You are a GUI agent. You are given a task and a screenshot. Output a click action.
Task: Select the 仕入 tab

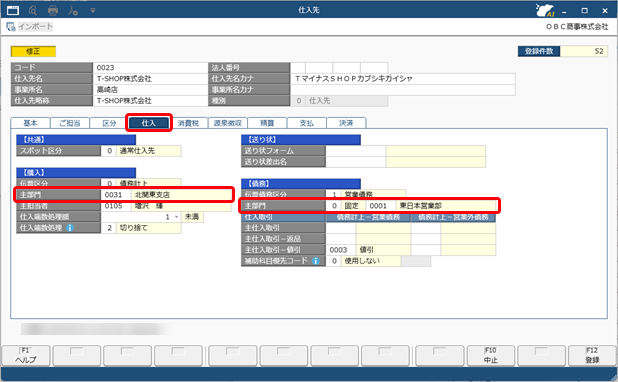pyautogui.click(x=149, y=123)
